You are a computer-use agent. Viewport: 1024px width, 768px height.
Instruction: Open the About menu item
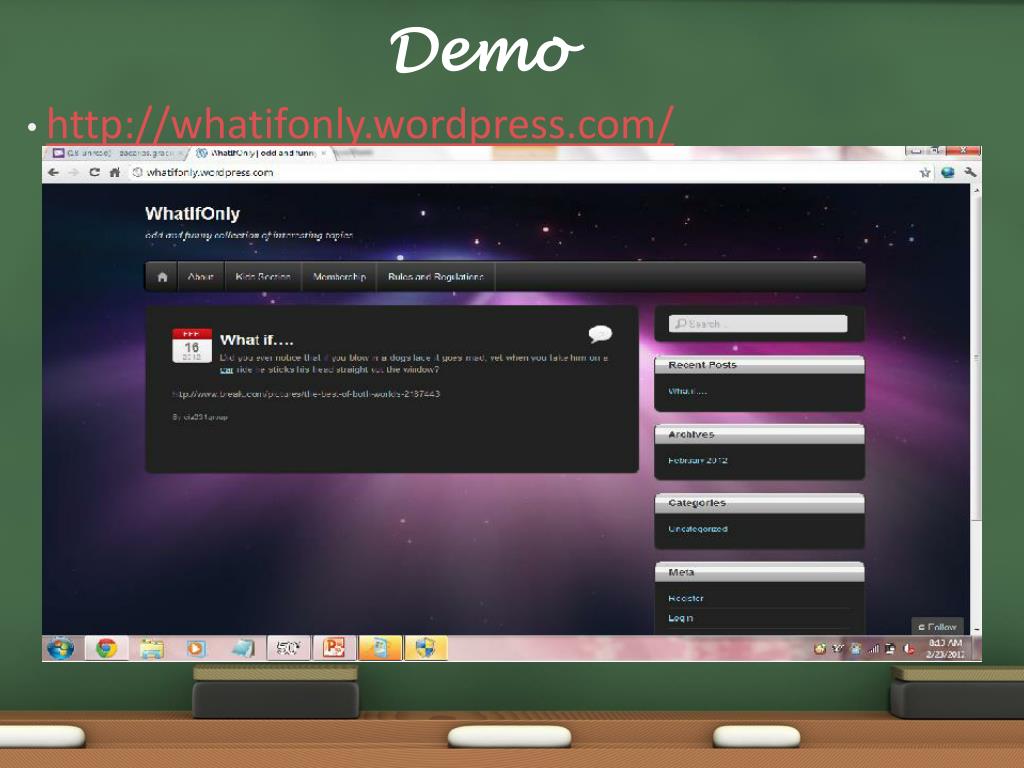(x=200, y=277)
